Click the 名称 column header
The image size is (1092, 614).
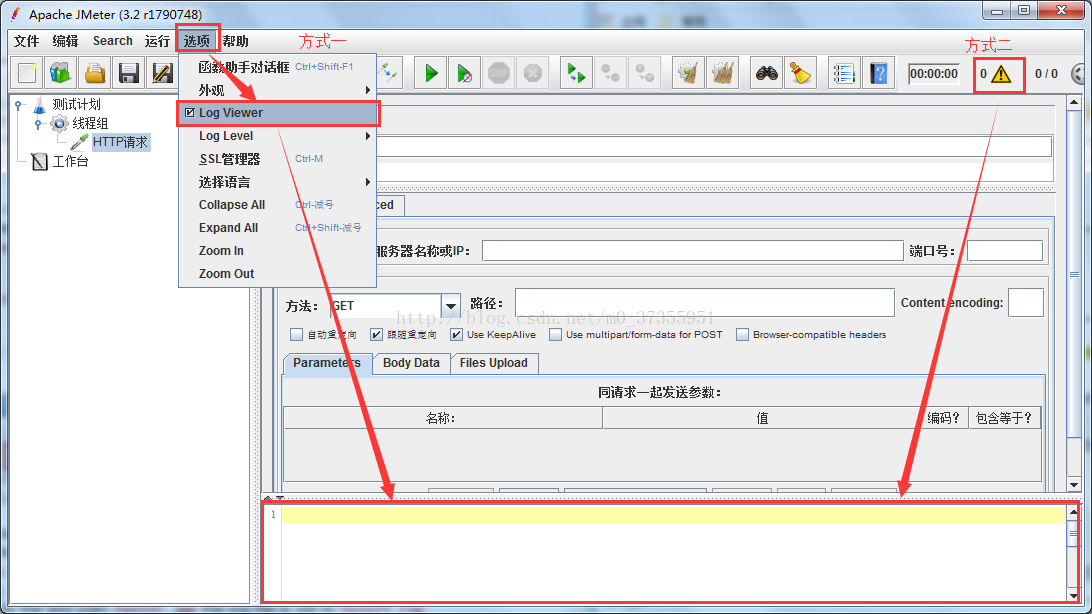click(443, 418)
